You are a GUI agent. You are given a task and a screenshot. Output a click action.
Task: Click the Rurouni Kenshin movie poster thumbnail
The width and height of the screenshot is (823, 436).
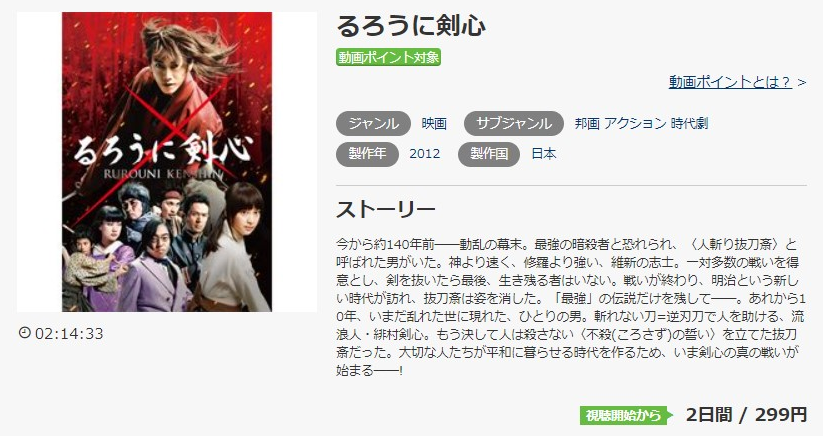point(167,162)
